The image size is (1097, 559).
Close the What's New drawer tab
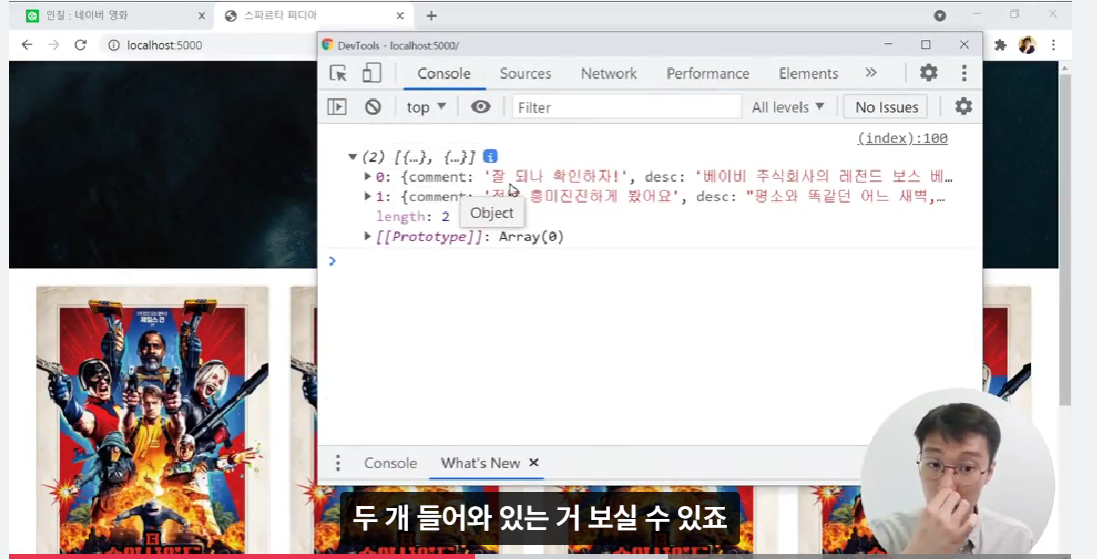click(534, 462)
